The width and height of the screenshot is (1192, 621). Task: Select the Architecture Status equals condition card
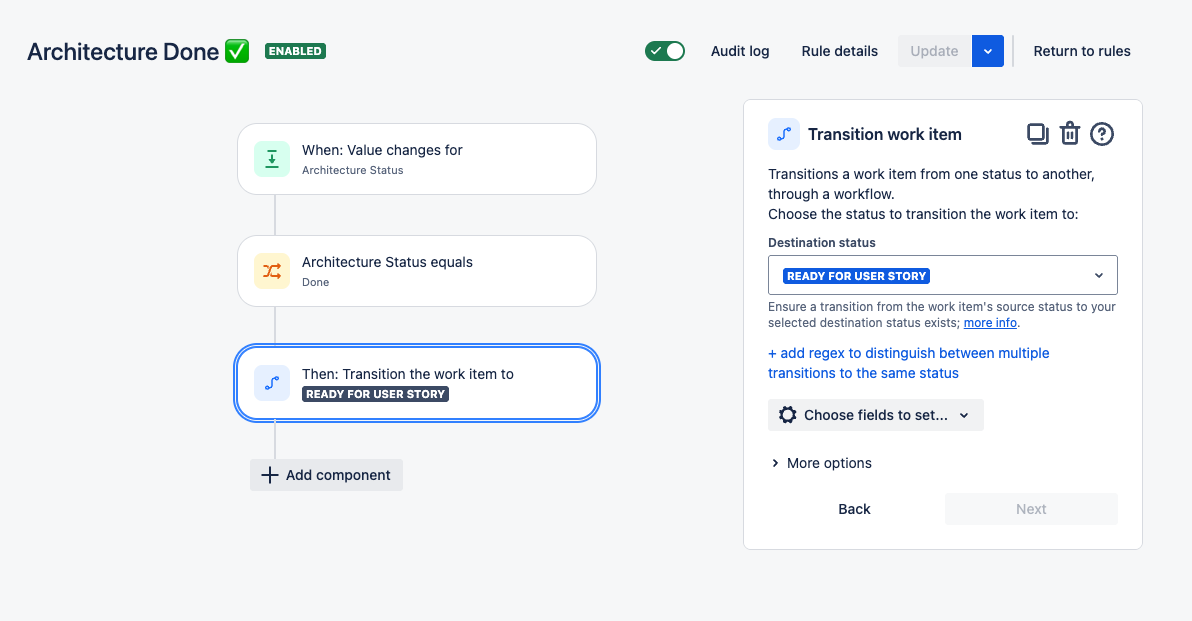coord(416,270)
